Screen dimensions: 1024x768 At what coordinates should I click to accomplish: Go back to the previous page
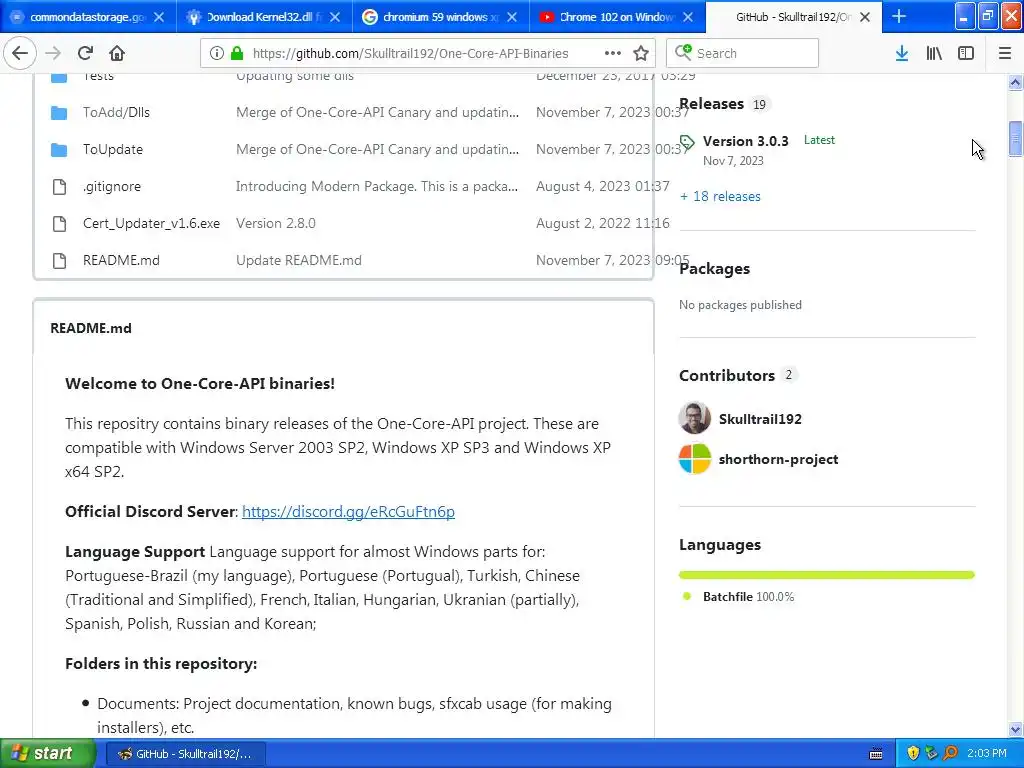click(20, 53)
